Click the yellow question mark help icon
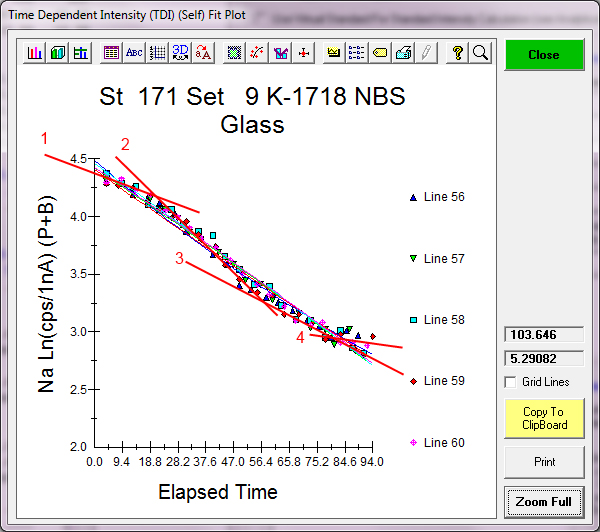600x532 pixels. click(458, 53)
